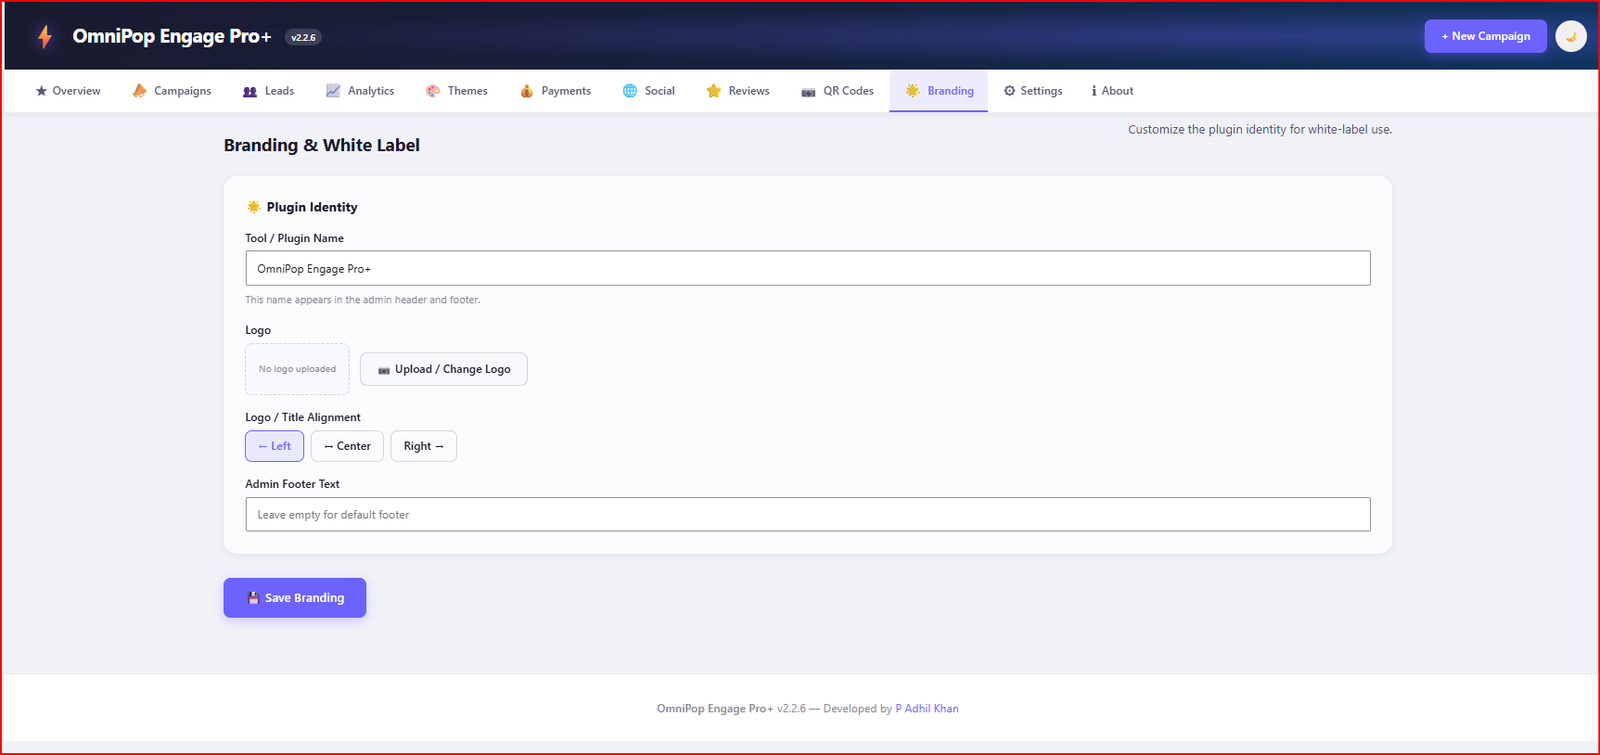Screen dimensions: 1600x755
Task: Click the floppy disk save icon
Action: [x=253, y=598]
